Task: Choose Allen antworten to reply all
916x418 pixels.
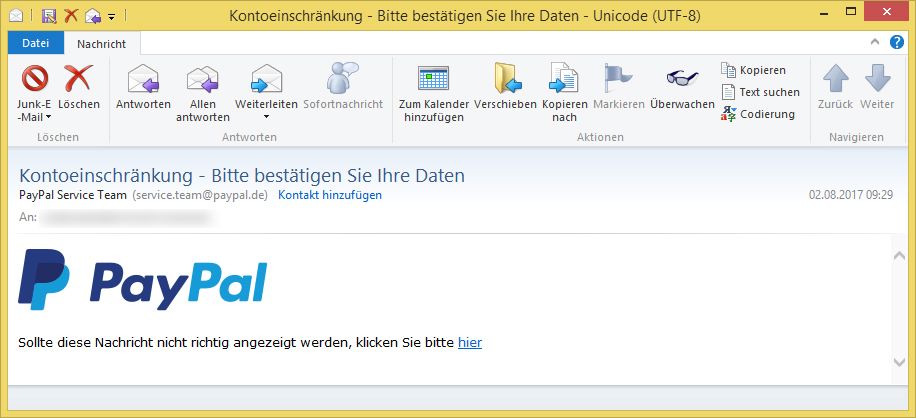Action: coord(203,93)
